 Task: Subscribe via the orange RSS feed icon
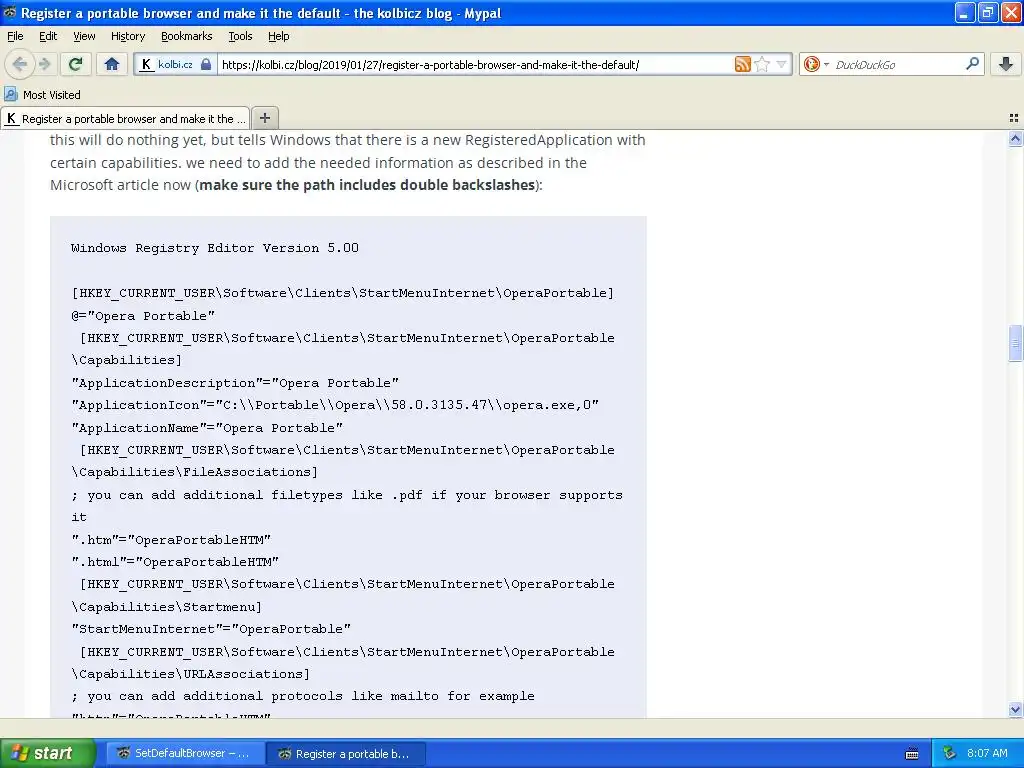(743, 64)
